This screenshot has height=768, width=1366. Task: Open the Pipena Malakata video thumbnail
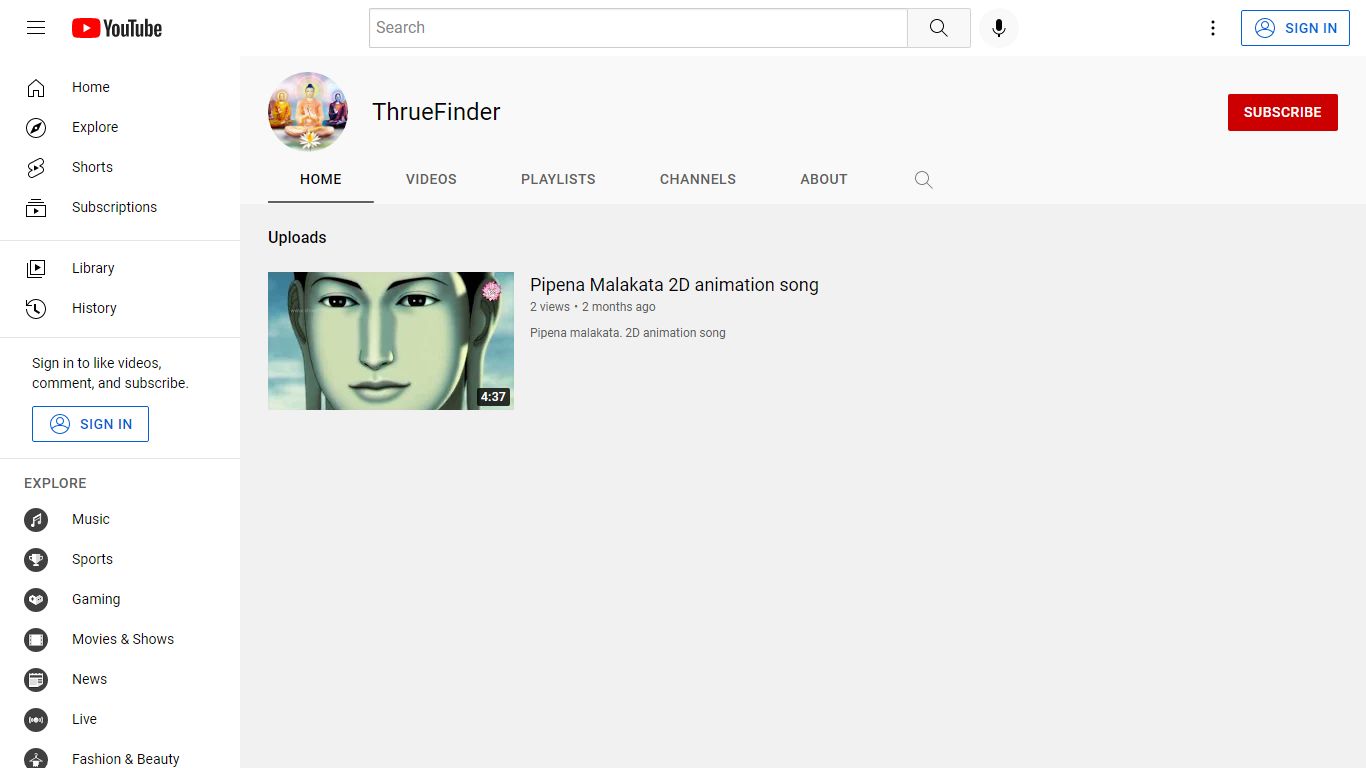pyautogui.click(x=391, y=341)
